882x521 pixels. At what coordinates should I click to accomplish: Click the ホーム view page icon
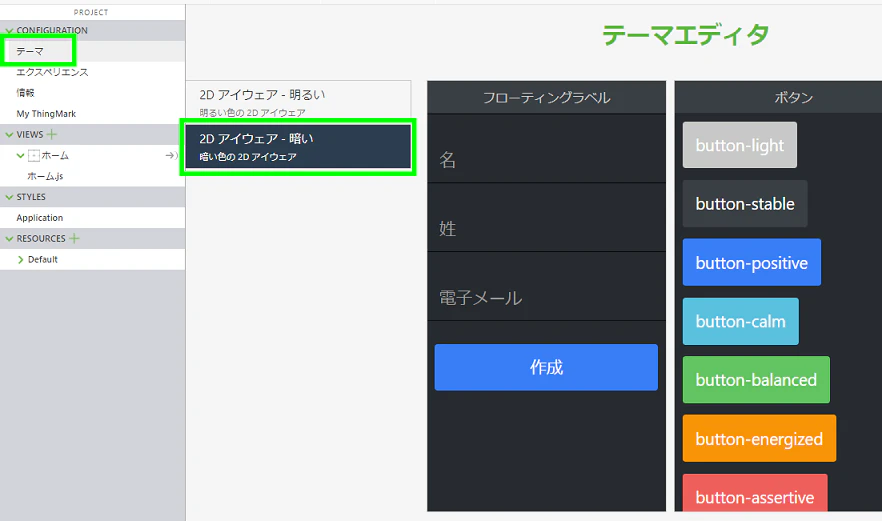coord(34,155)
